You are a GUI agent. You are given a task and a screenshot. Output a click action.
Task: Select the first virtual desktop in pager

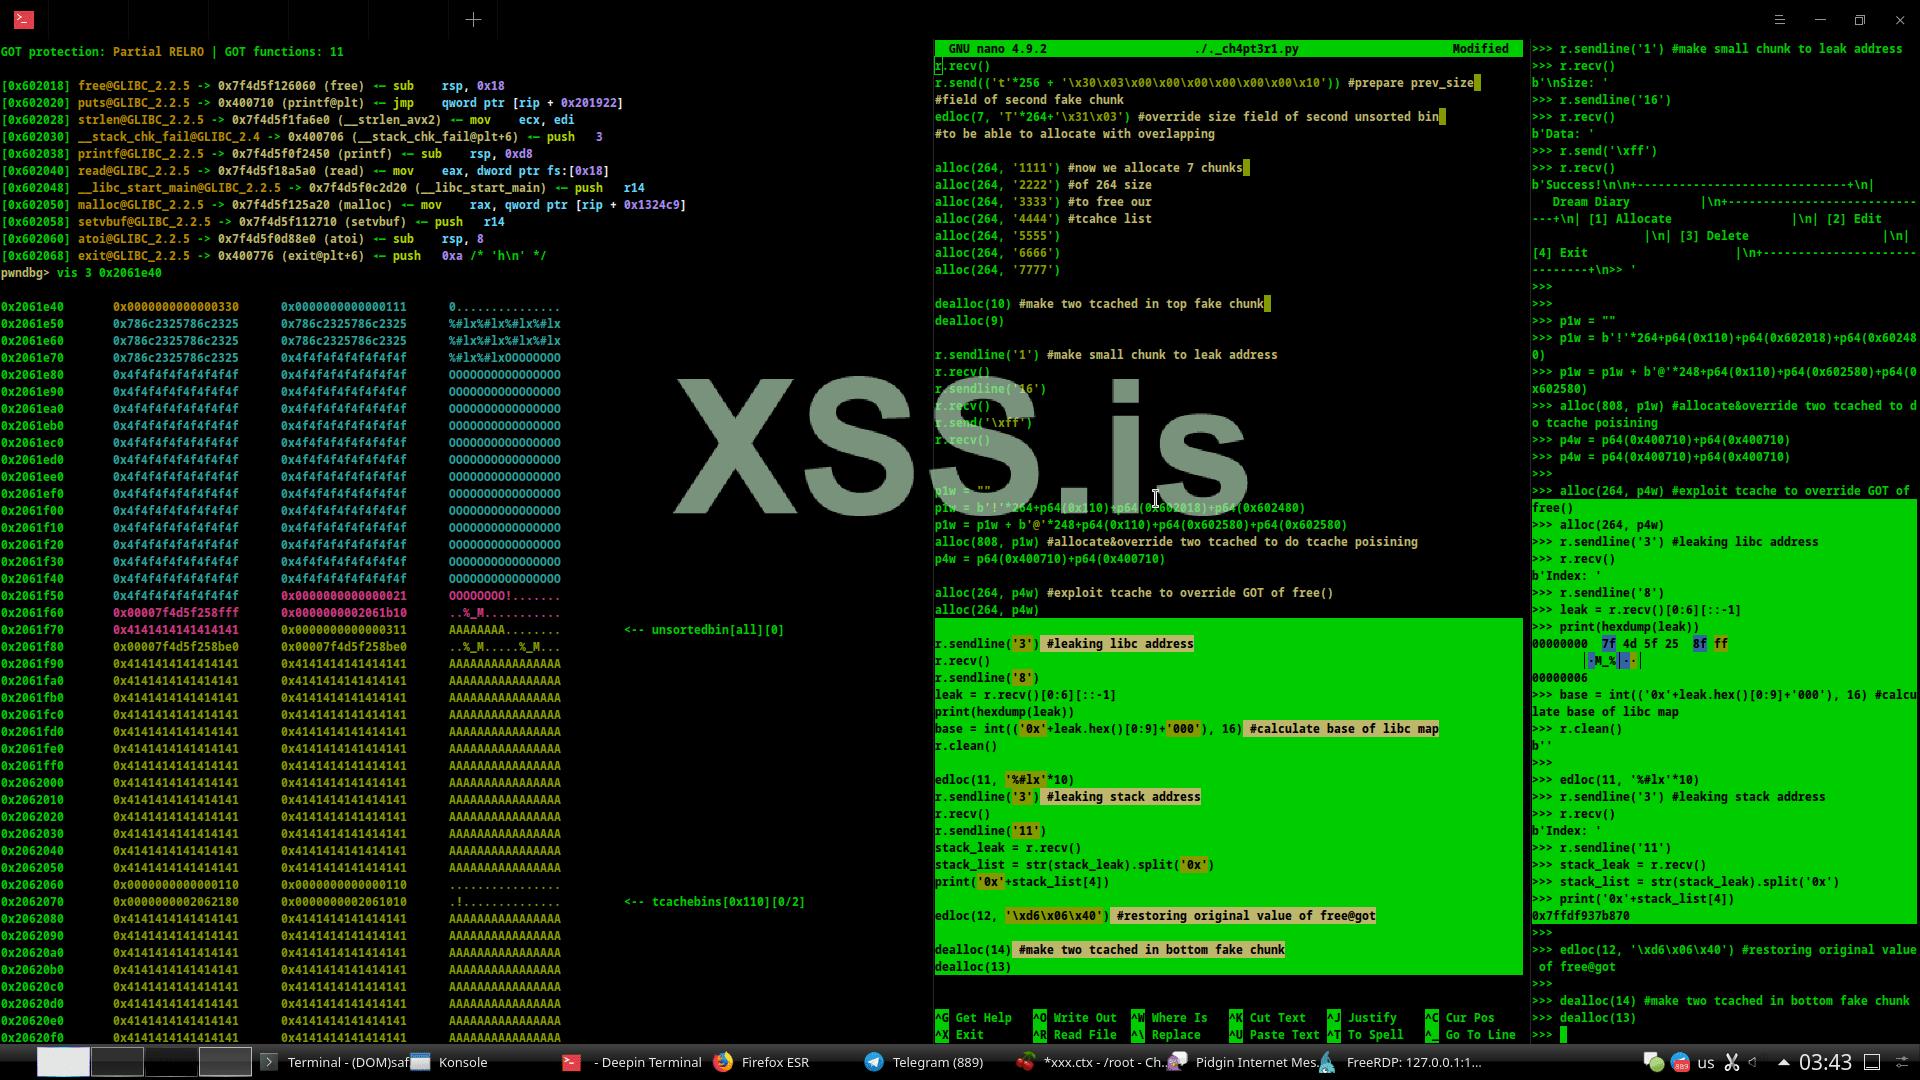point(63,1062)
